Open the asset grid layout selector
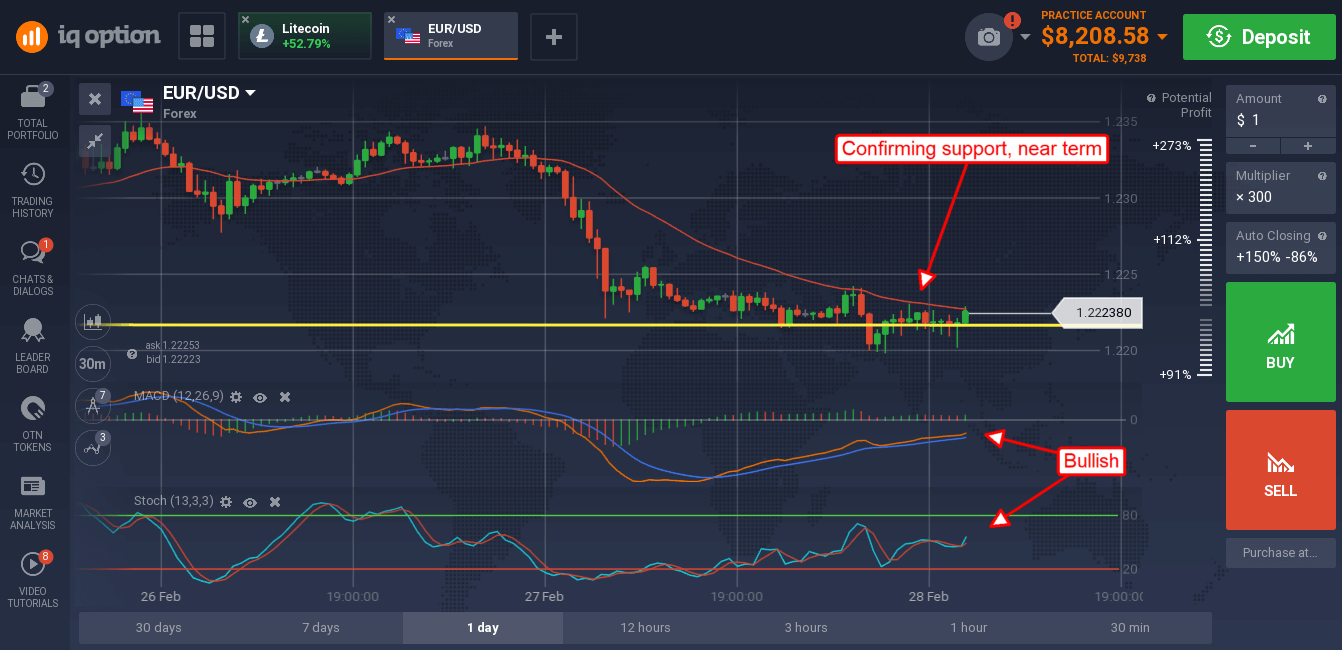The width and height of the screenshot is (1342, 650). pos(202,37)
